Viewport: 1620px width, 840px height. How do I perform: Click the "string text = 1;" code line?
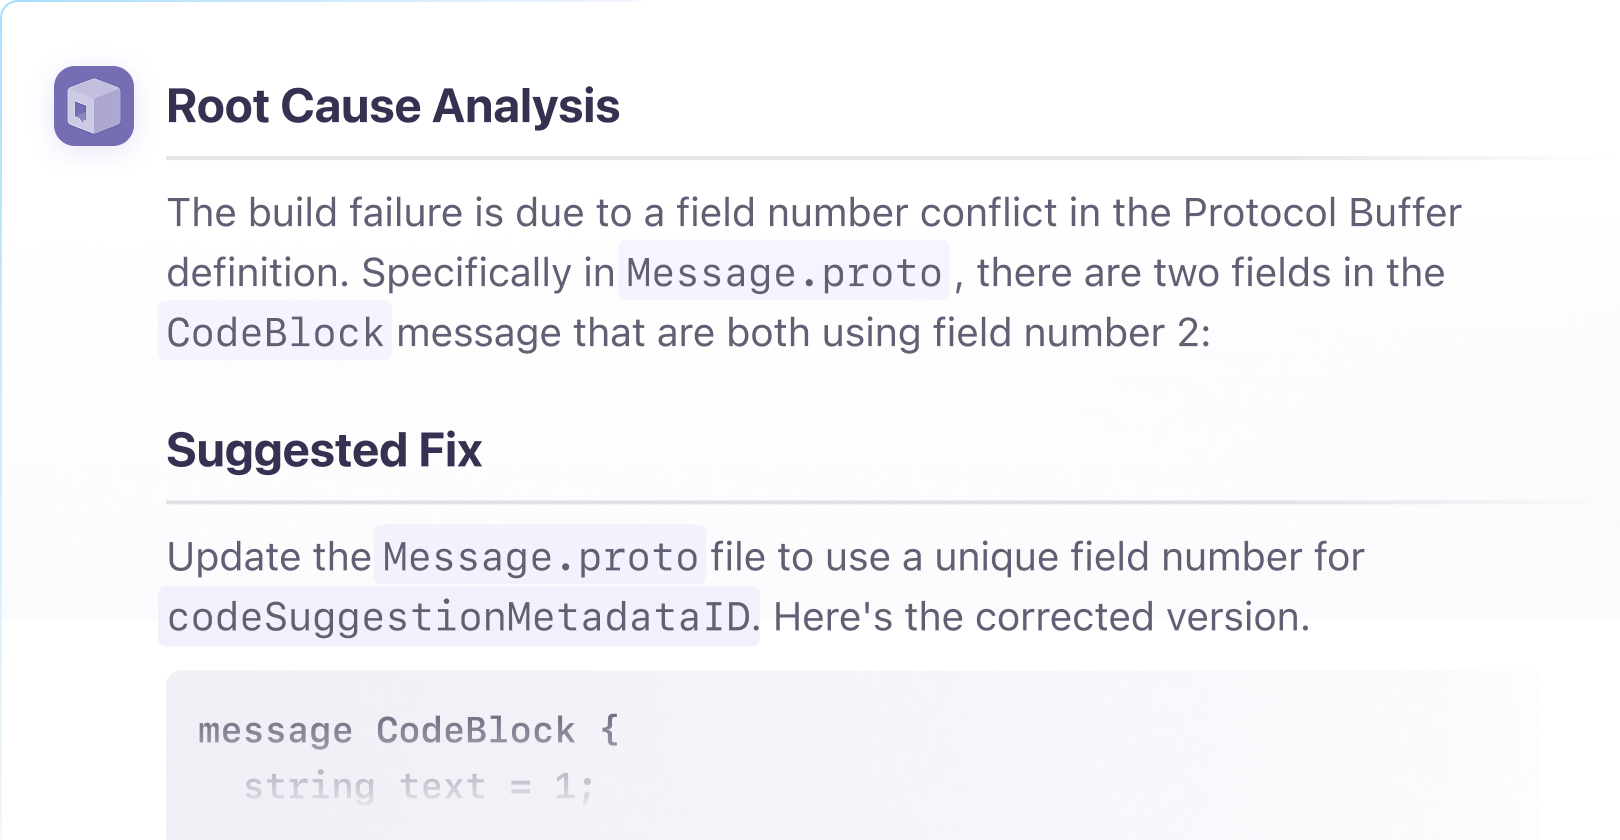418,786
